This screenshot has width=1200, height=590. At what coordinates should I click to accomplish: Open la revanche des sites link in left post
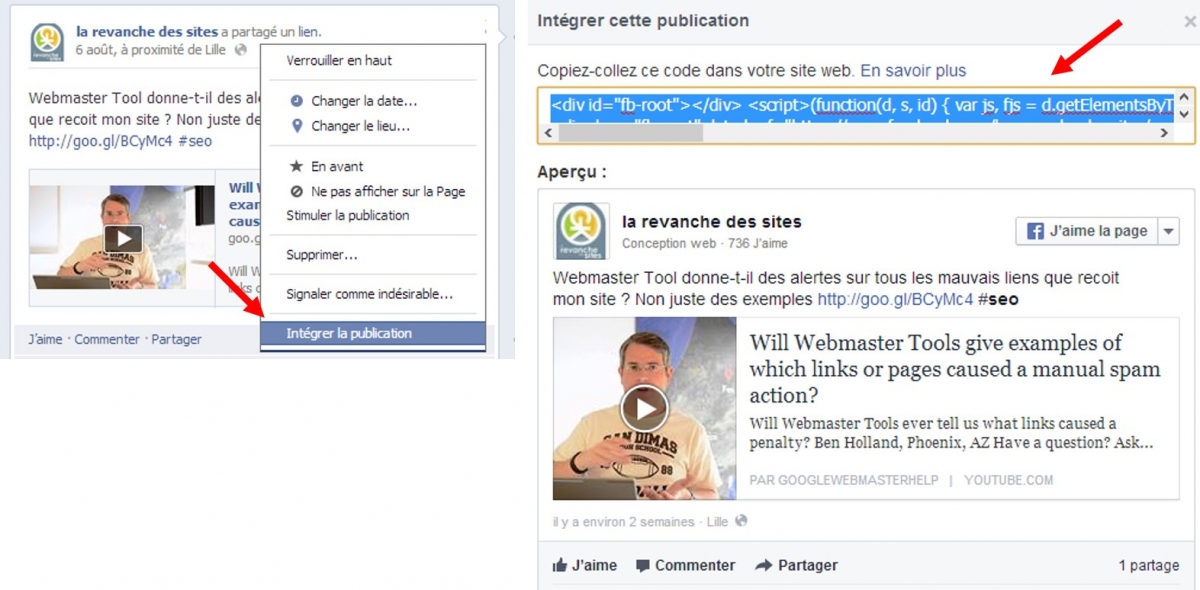pos(147,32)
